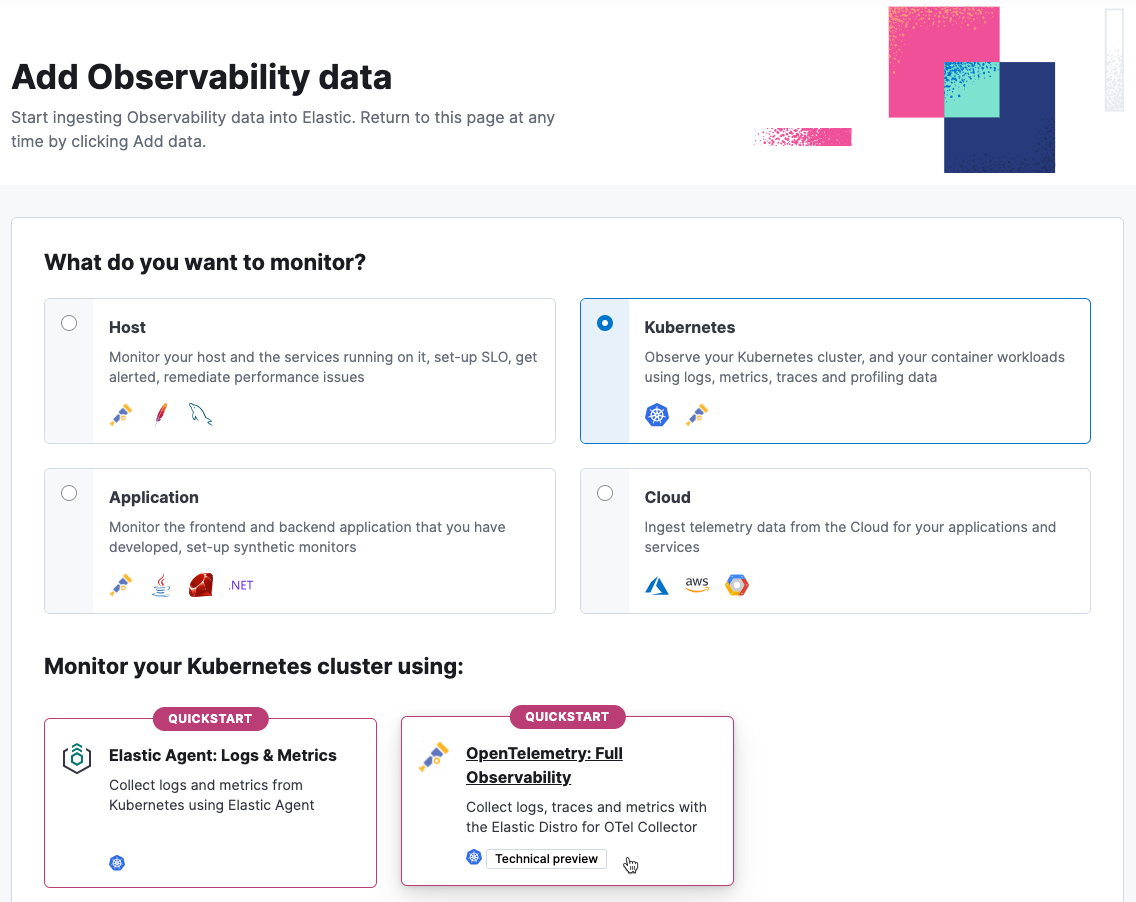
Task: Select the Kubernetes radio button
Action: 605,323
